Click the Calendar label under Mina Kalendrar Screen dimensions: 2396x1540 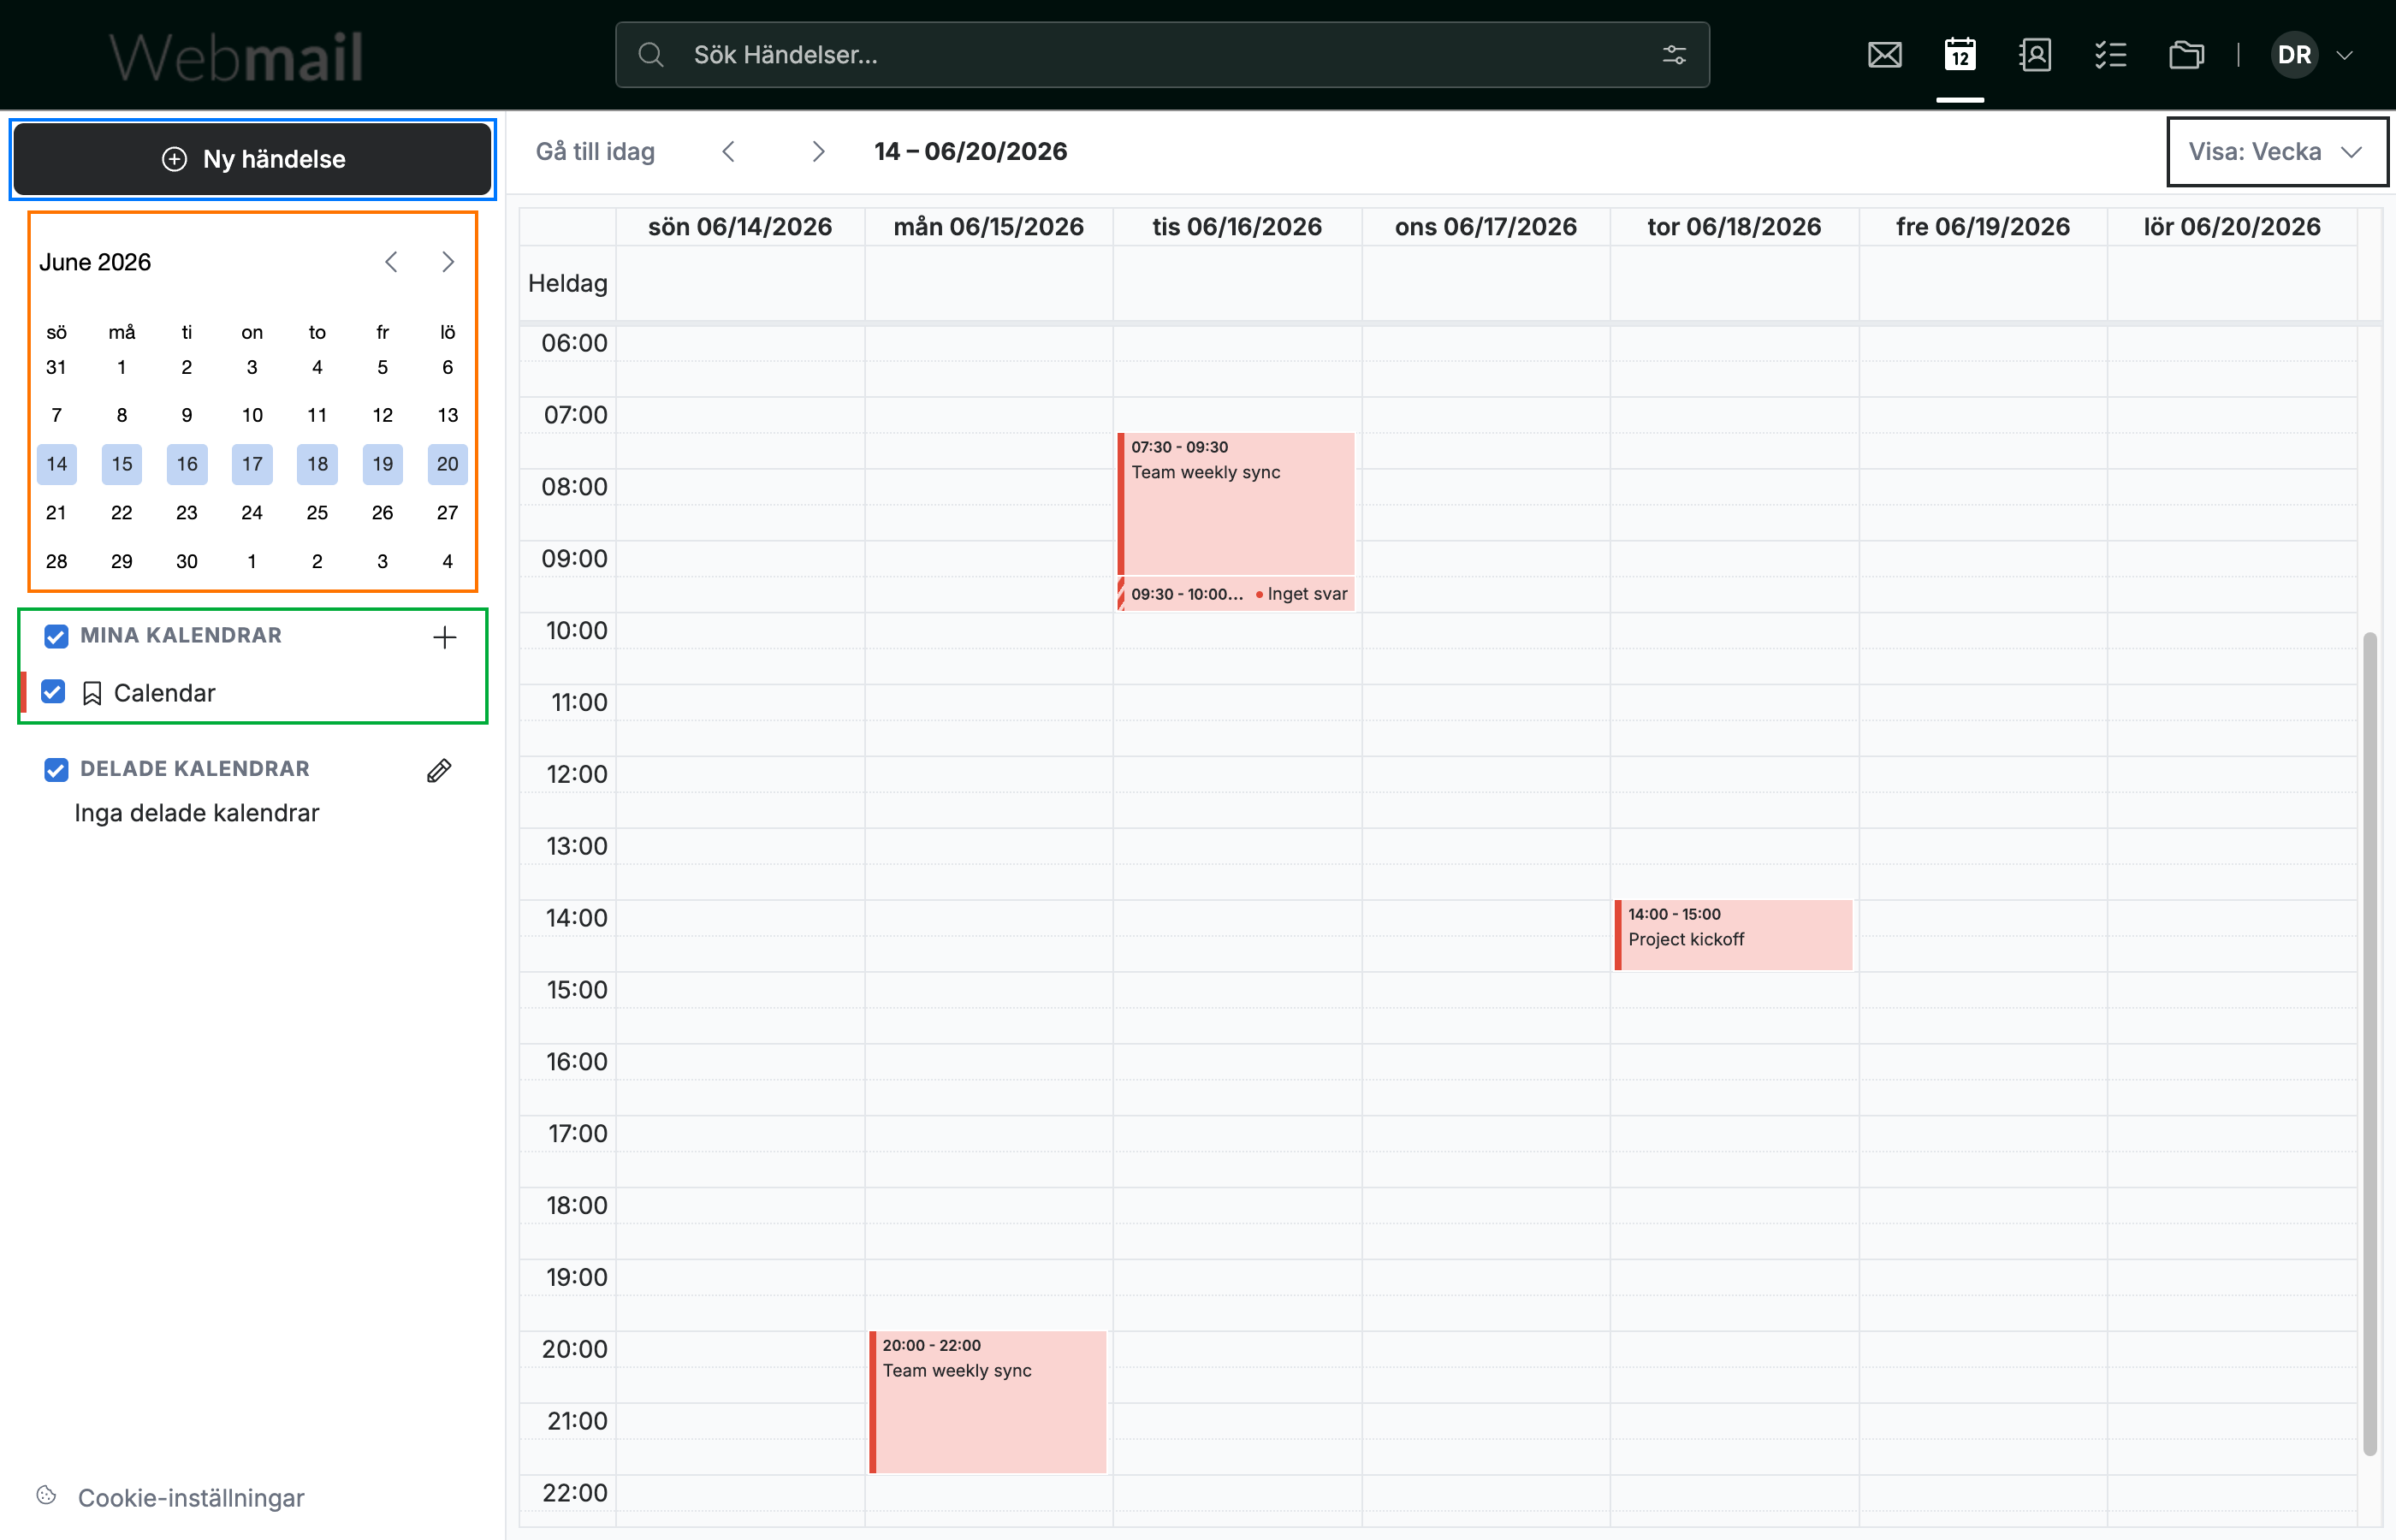point(165,693)
